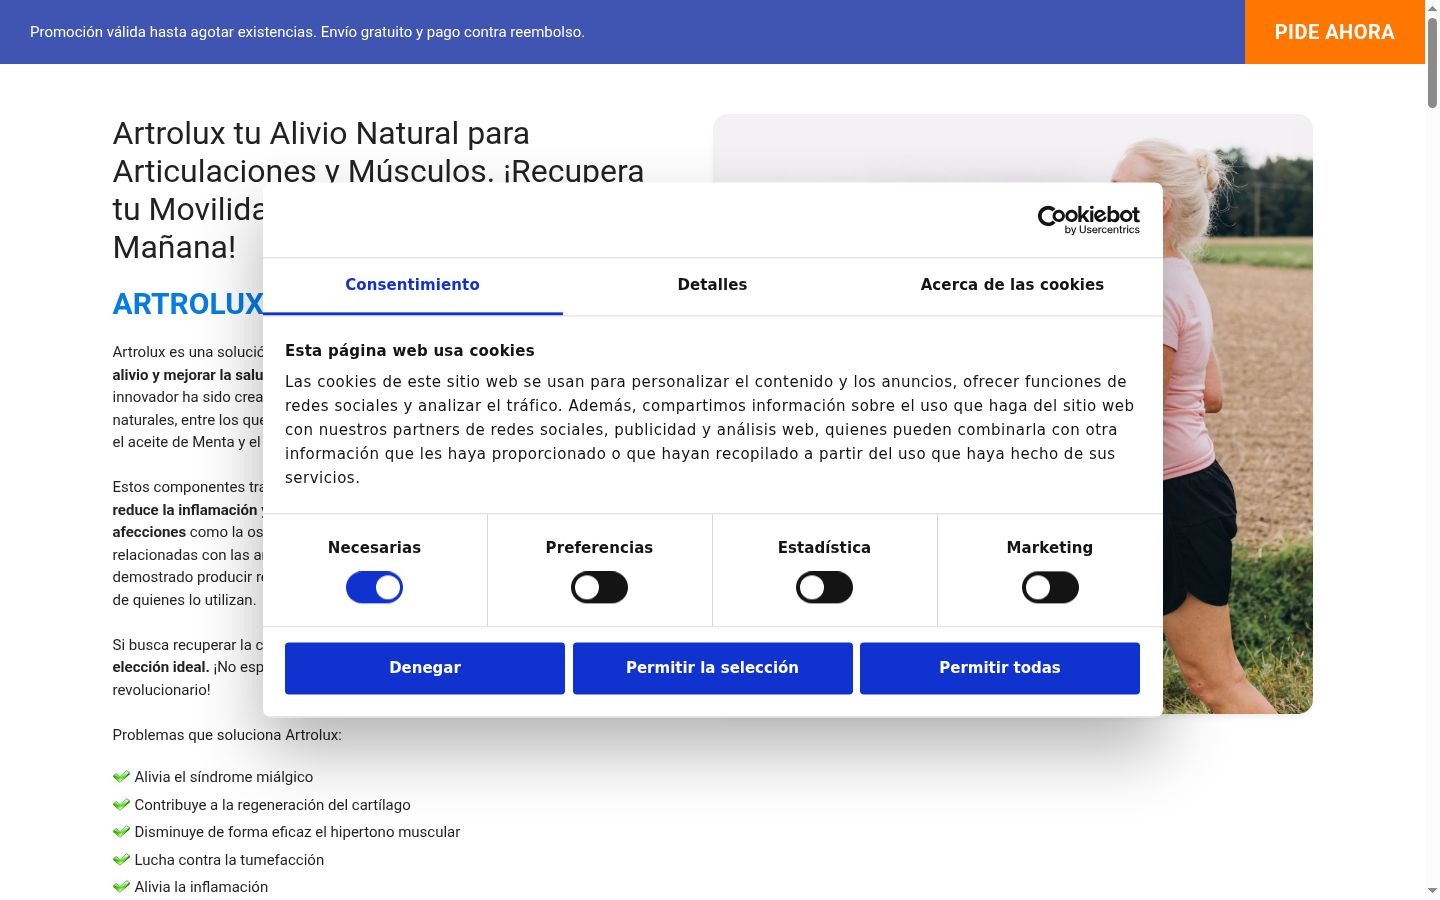Click the Estadística label

[824, 548]
